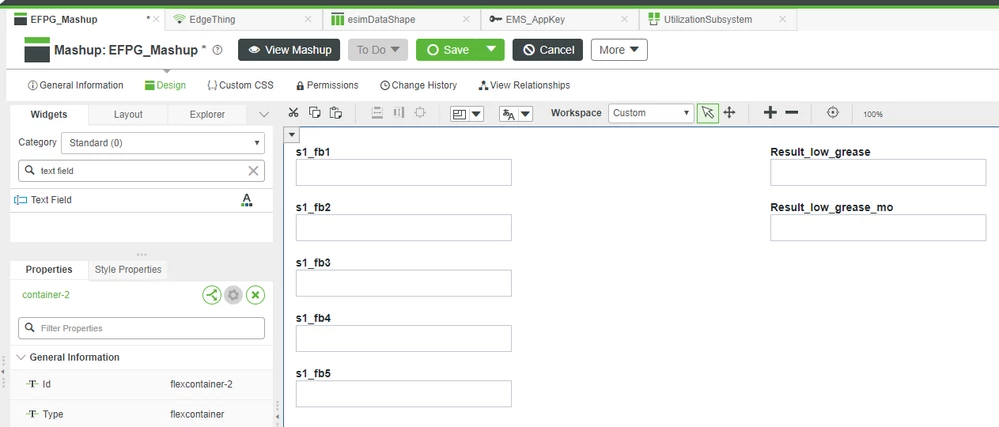Click the Filter Properties input
The width and height of the screenshot is (999, 427).
141,328
